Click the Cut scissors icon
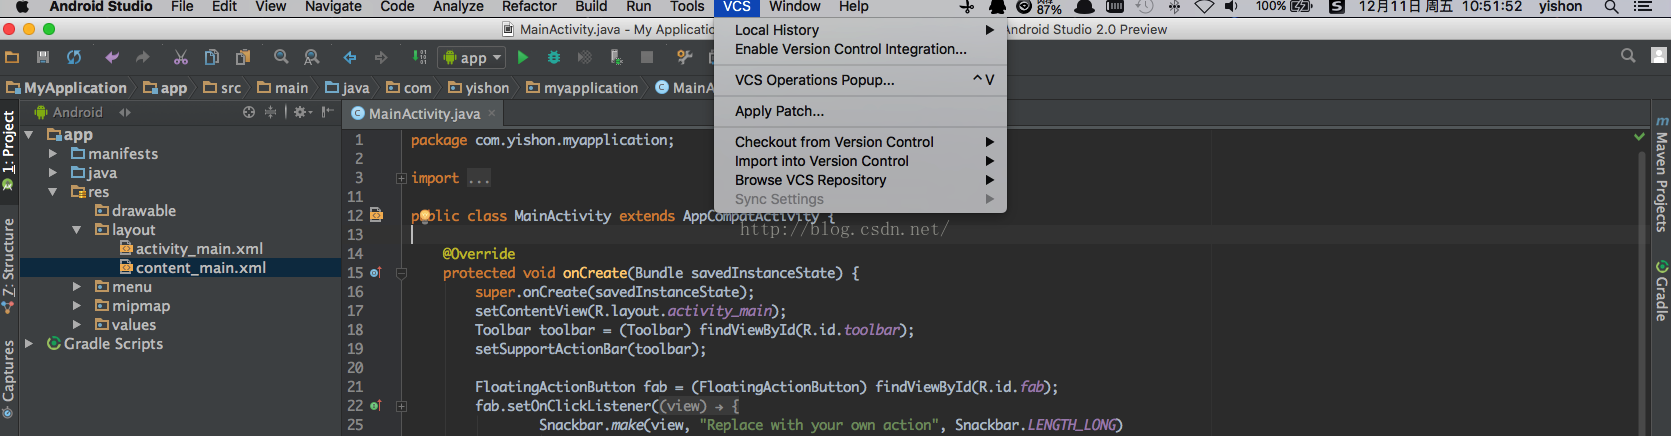Image resolution: width=1671 pixels, height=436 pixels. tap(181, 58)
